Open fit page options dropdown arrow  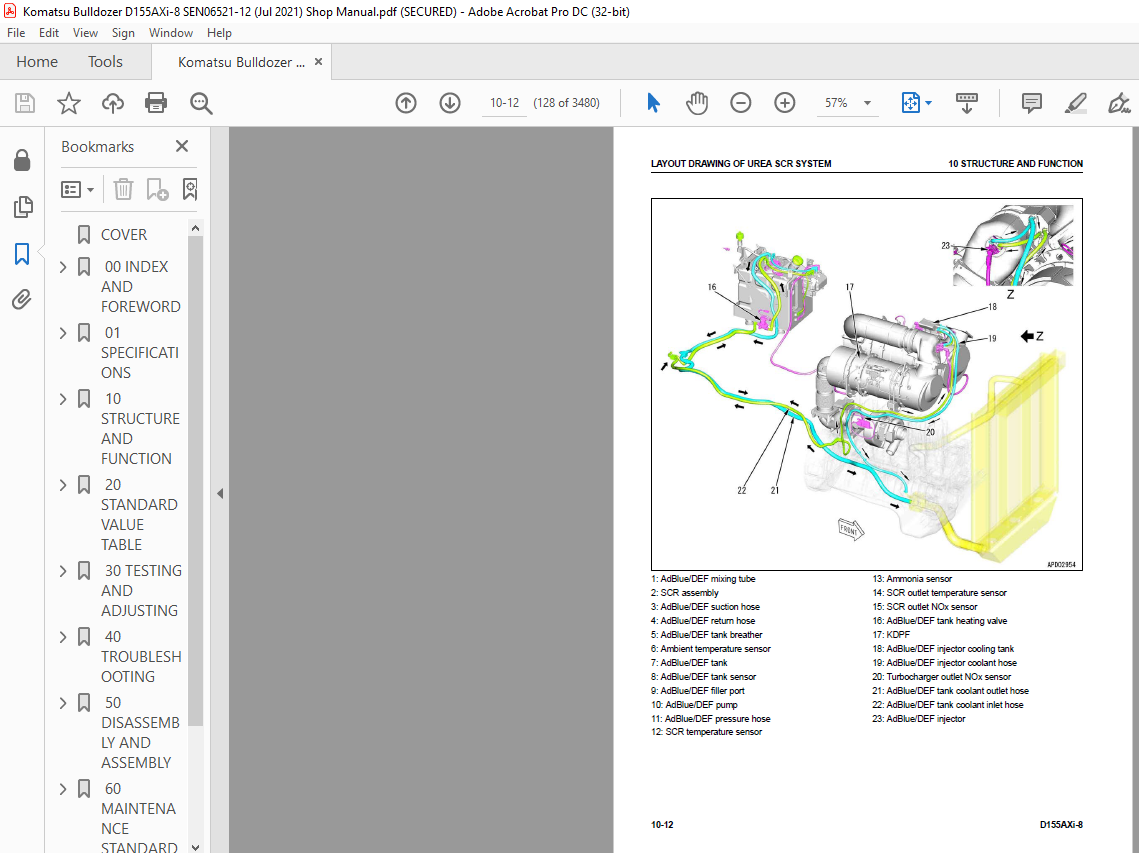click(x=928, y=103)
